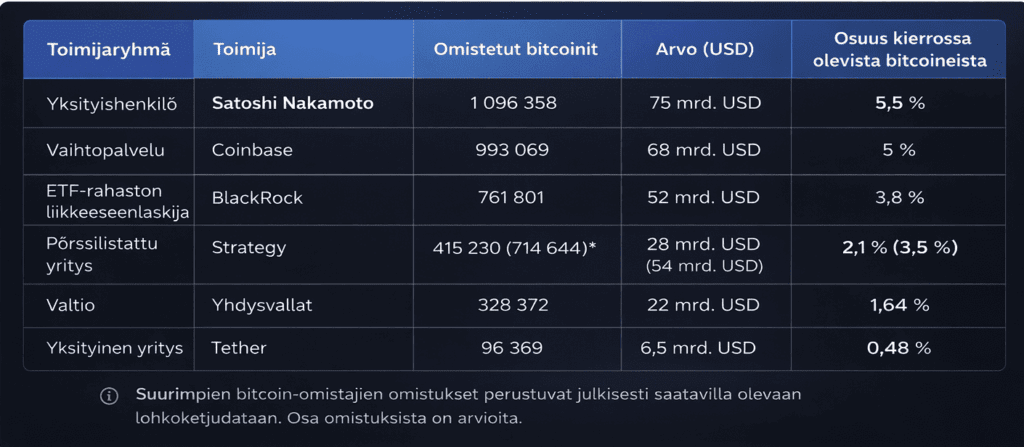Click the info icon below the table
This screenshot has width=1024, height=447.
[109, 396]
